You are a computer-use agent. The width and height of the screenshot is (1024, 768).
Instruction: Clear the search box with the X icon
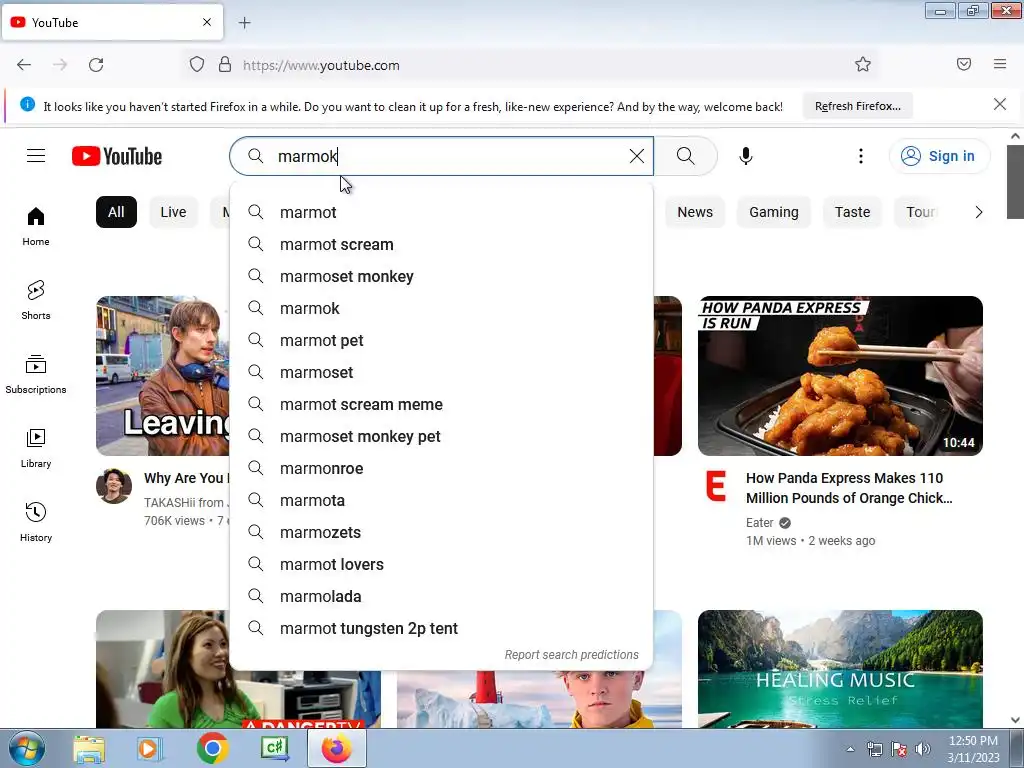[x=637, y=156]
